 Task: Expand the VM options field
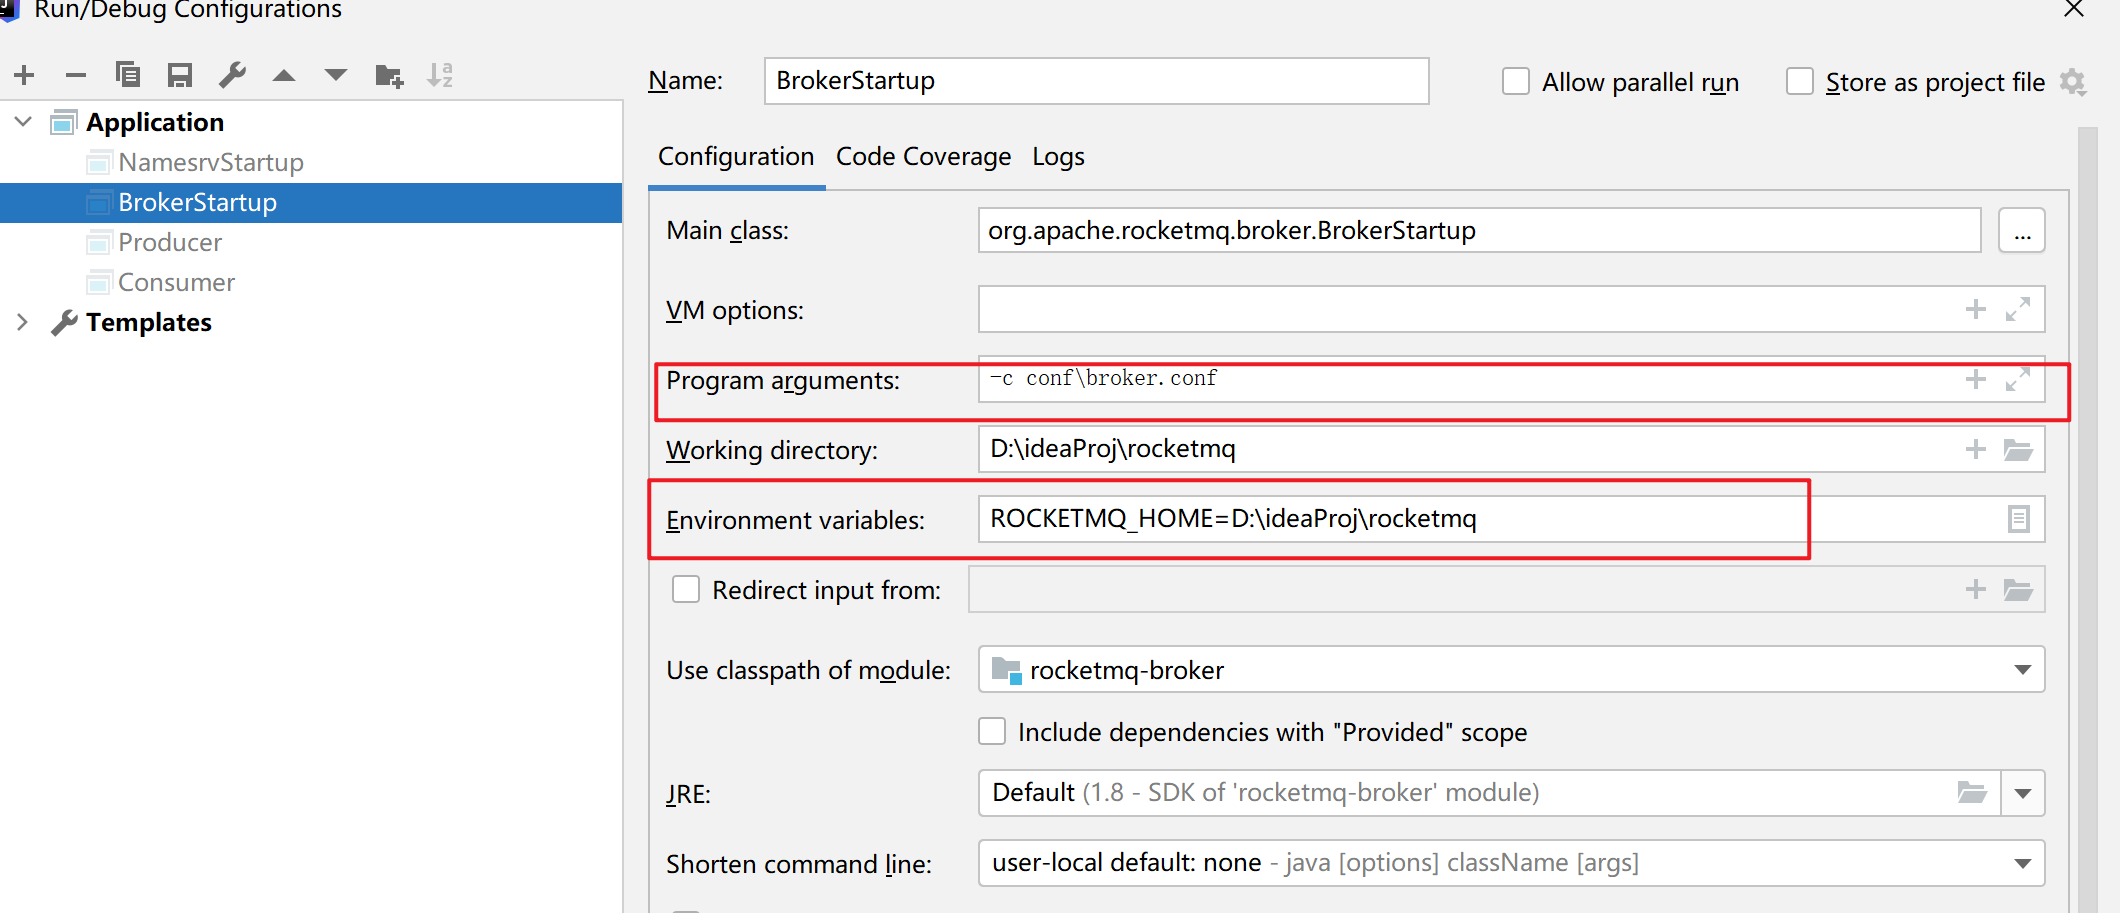tap(2018, 309)
